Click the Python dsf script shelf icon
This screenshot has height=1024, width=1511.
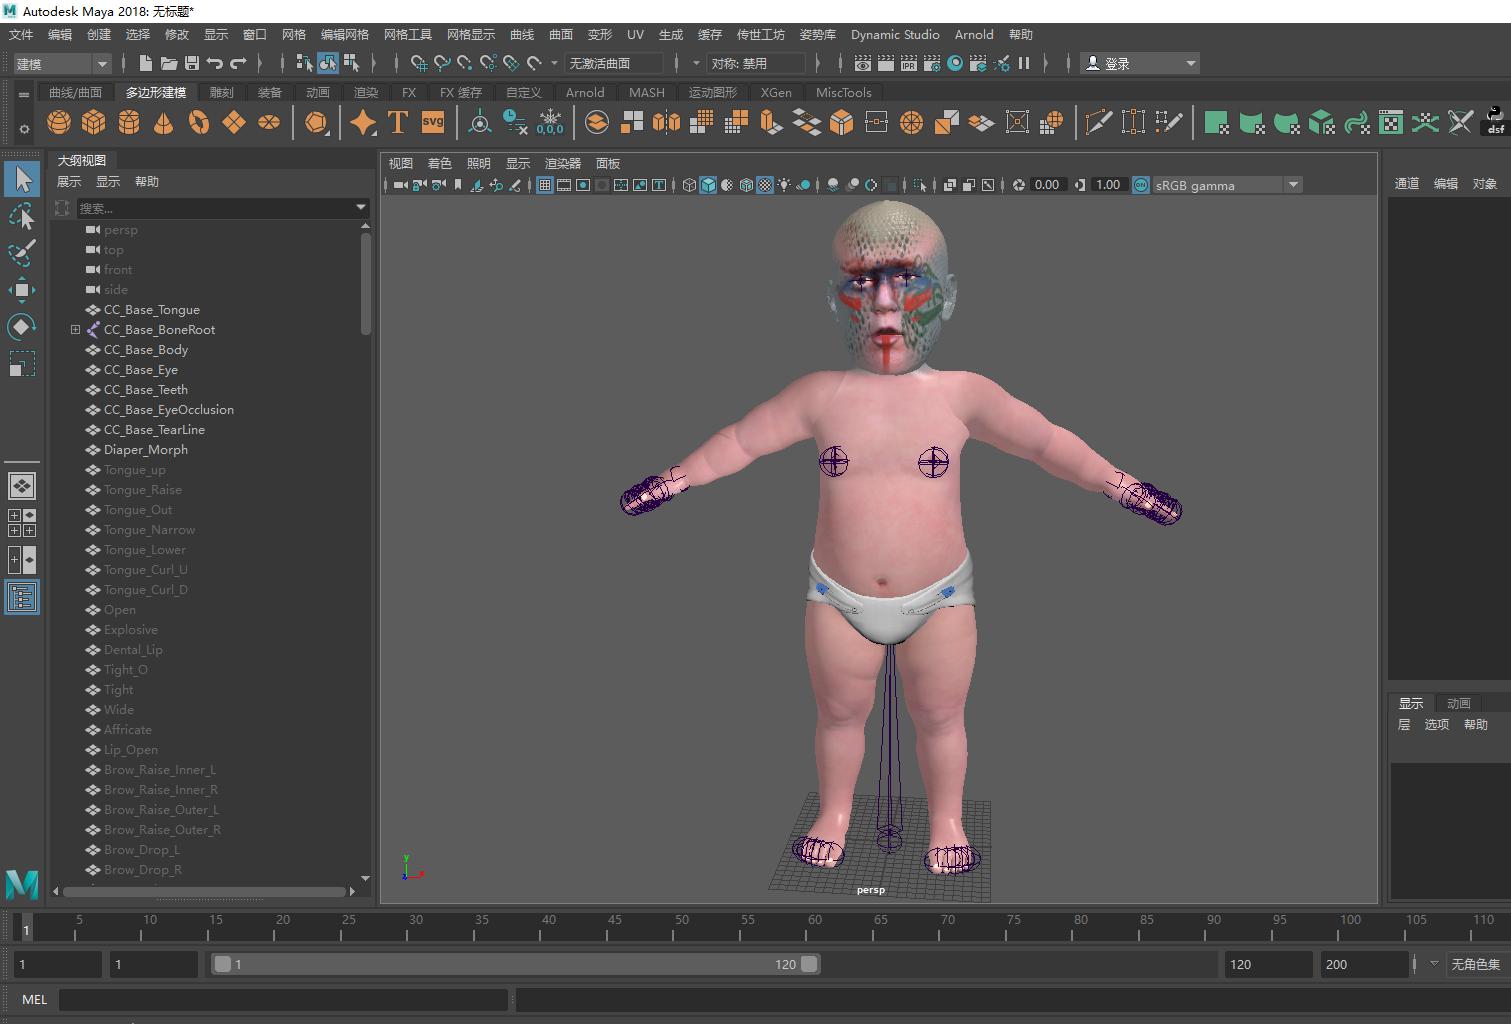click(1495, 122)
